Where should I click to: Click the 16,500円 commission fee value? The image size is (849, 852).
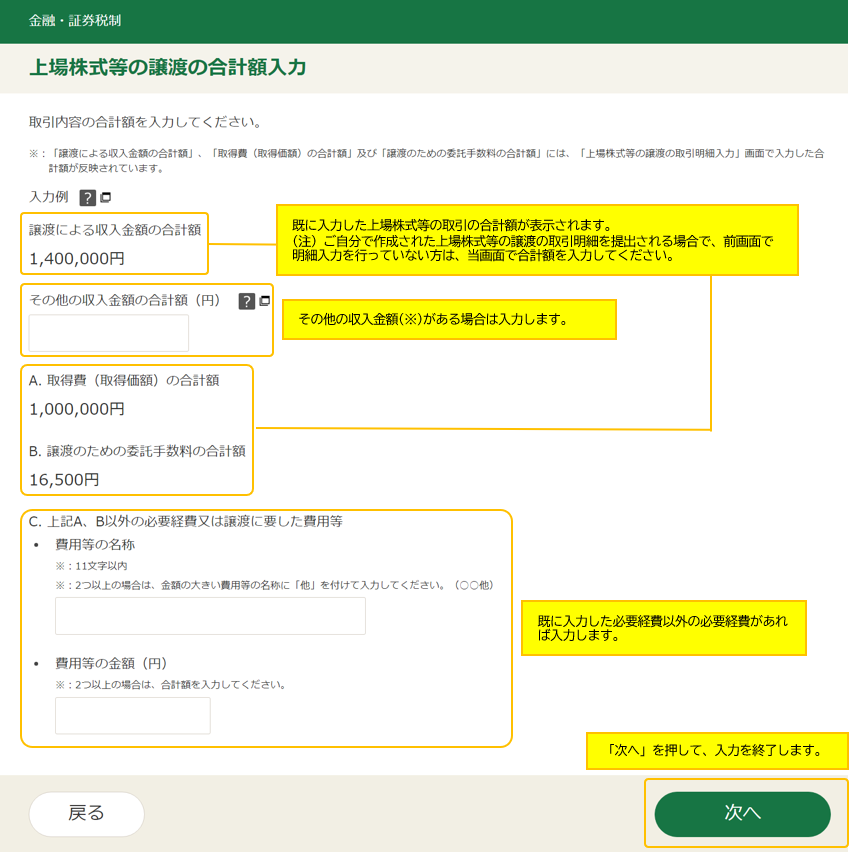64,479
